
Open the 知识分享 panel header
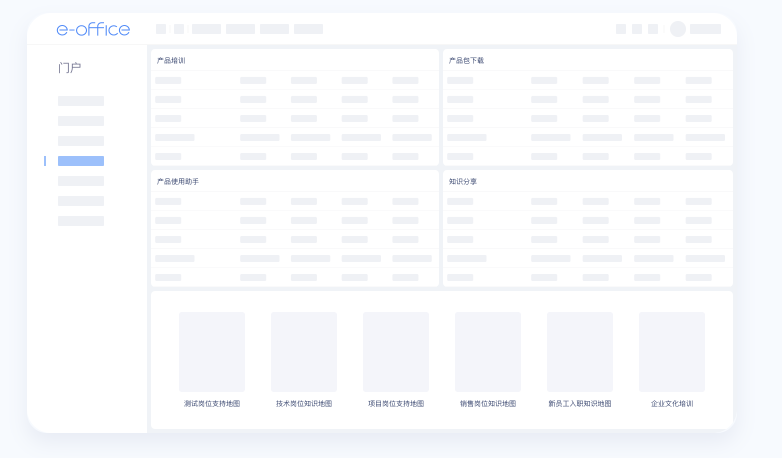click(x=463, y=181)
